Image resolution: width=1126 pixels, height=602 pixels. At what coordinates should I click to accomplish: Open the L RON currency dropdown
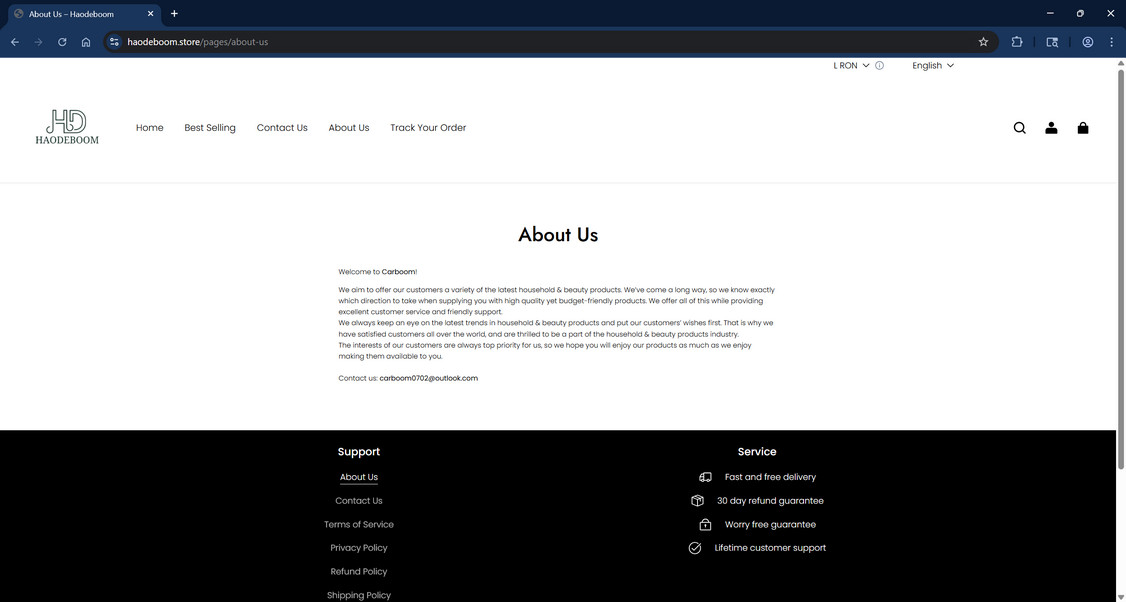coord(849,66)
